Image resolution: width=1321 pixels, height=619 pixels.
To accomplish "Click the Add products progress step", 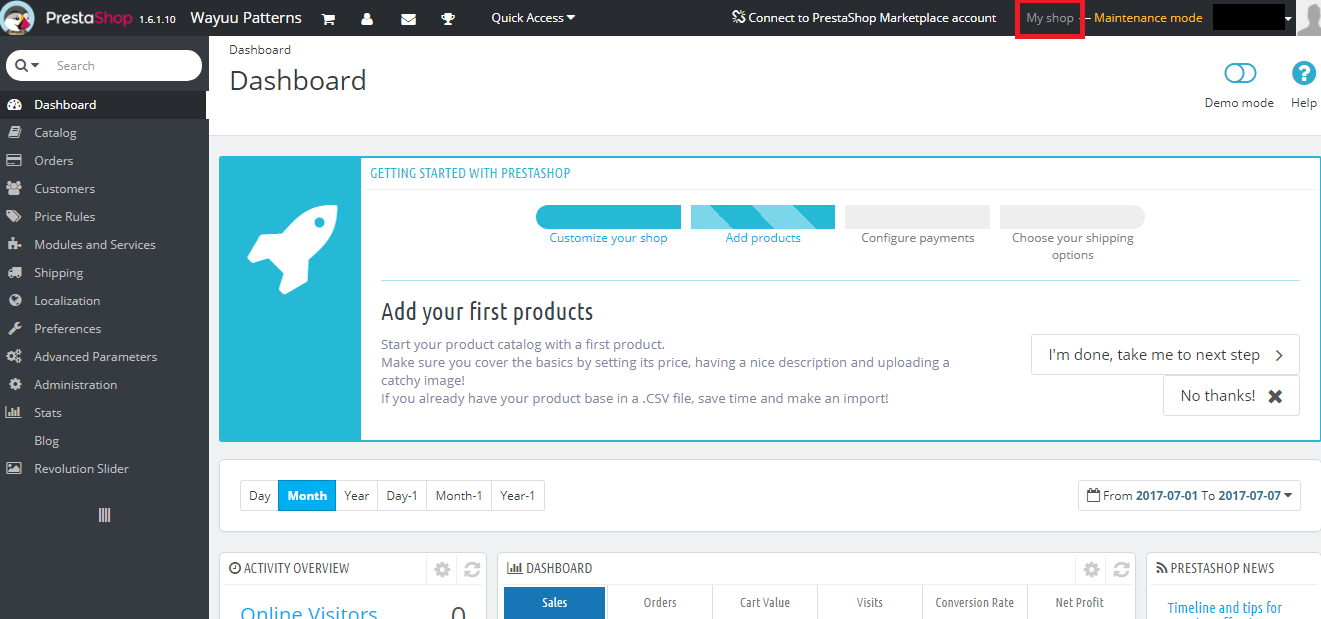I will (x=763, y=225).
